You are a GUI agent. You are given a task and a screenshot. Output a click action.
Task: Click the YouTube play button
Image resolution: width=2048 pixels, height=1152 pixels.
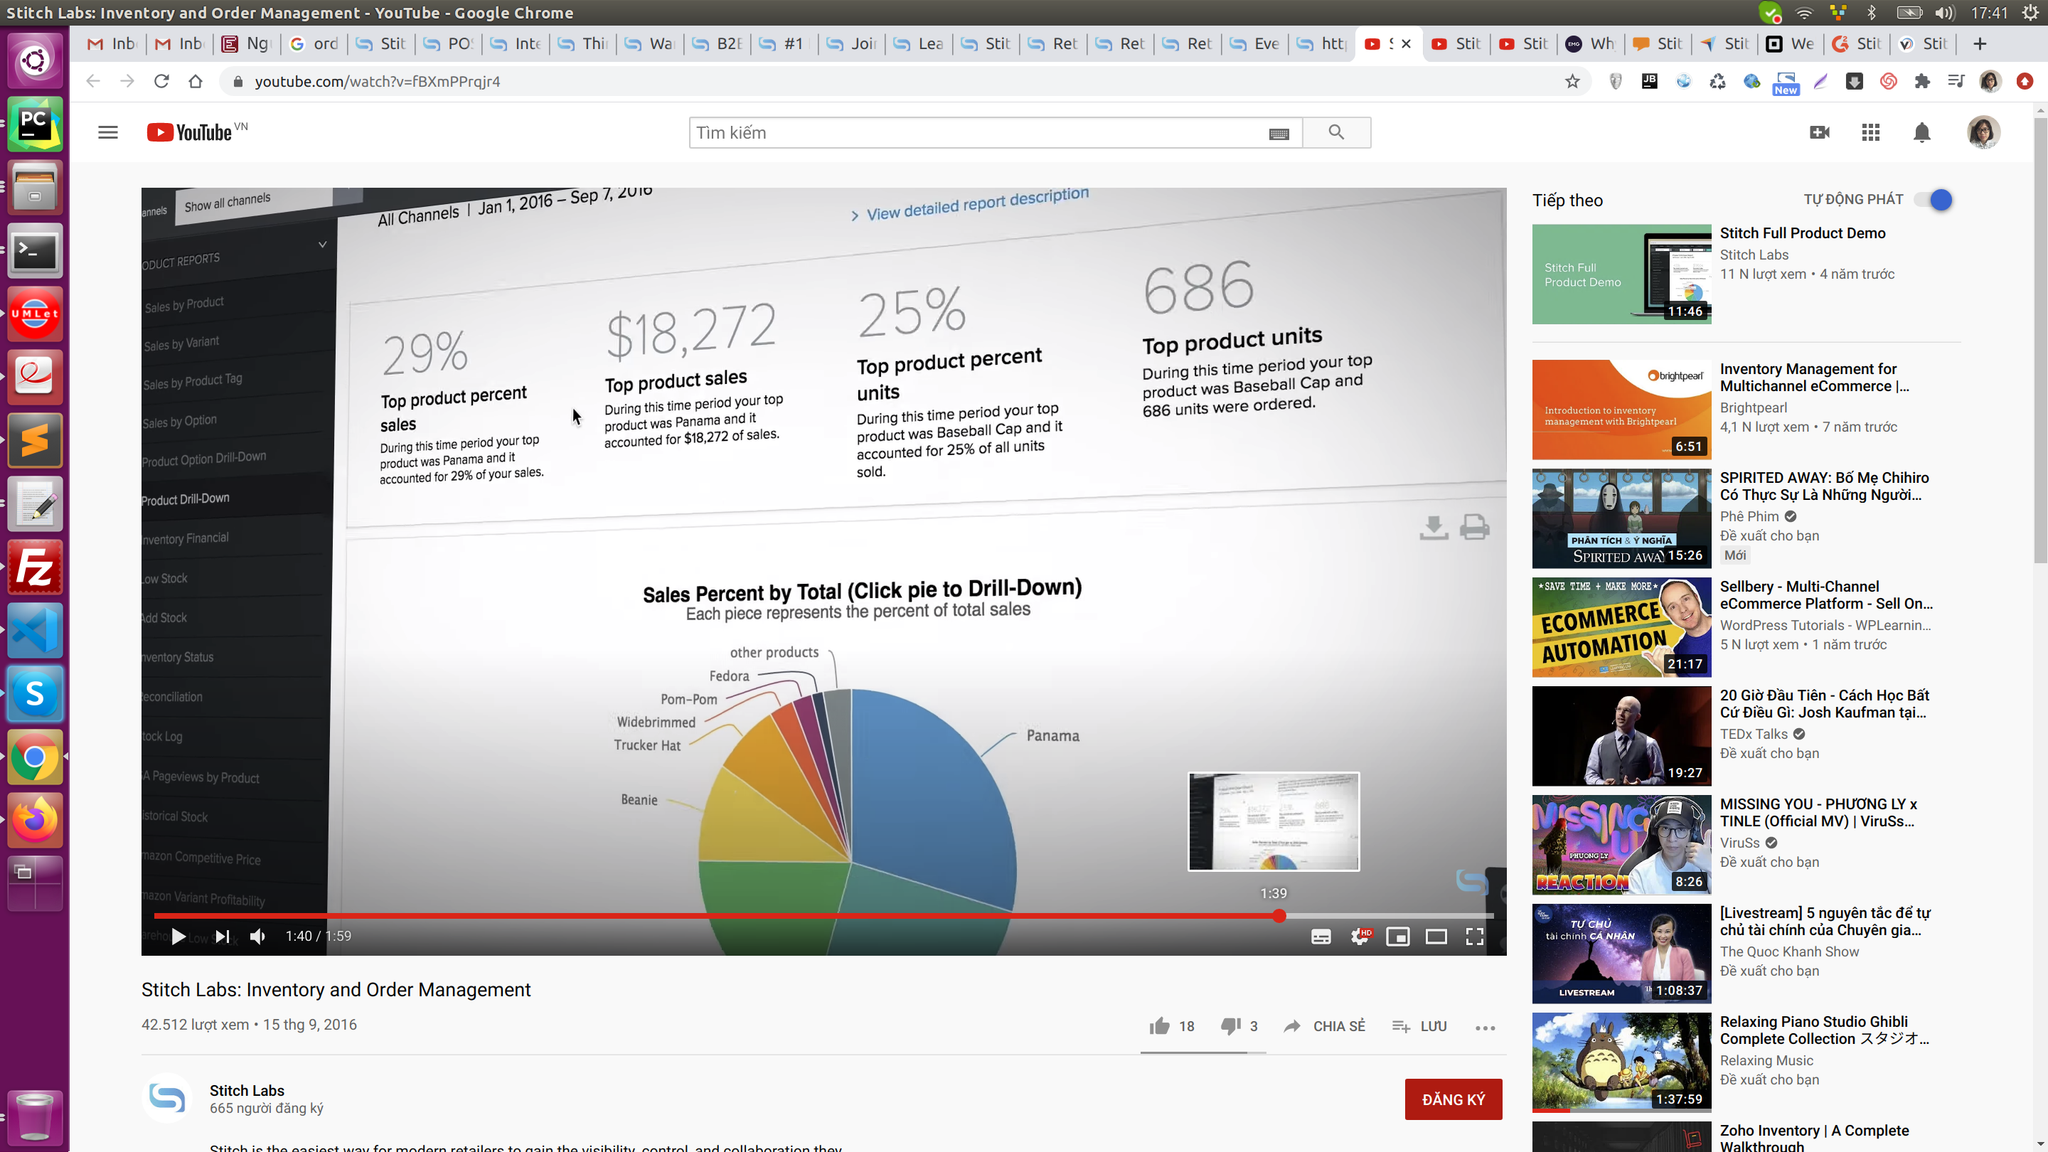178,936
